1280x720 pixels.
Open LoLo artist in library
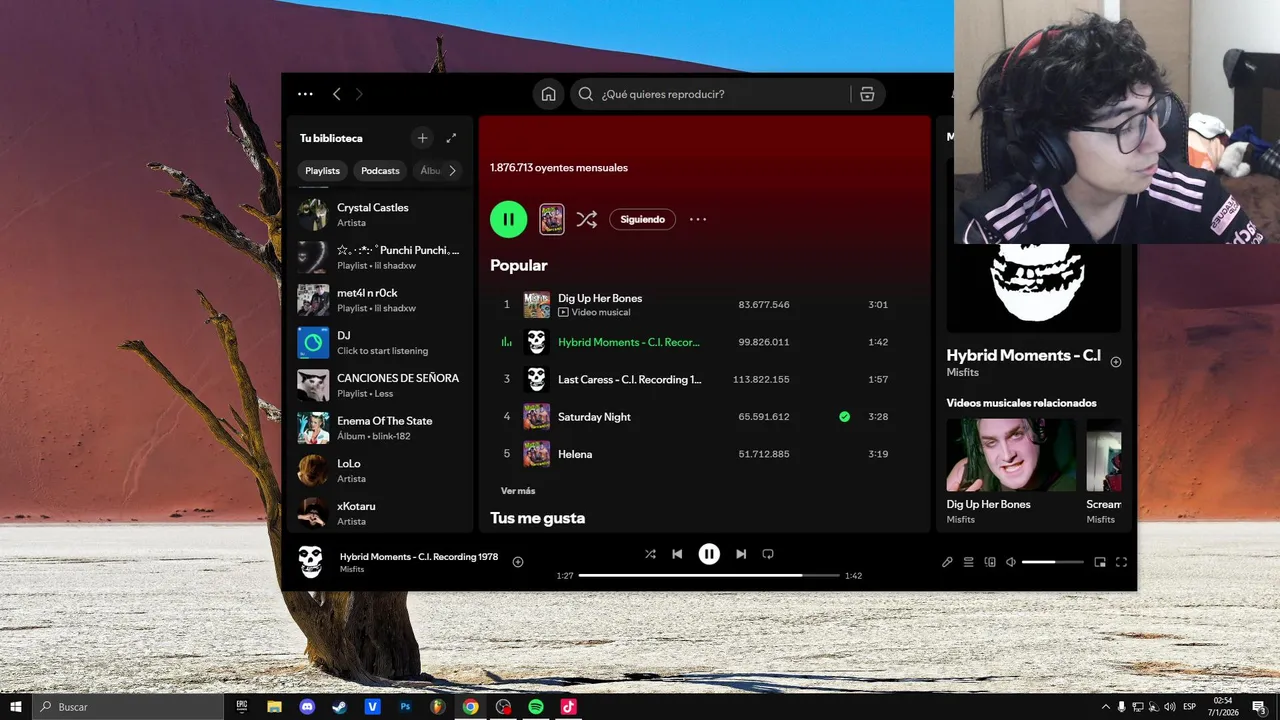point(380,470)
